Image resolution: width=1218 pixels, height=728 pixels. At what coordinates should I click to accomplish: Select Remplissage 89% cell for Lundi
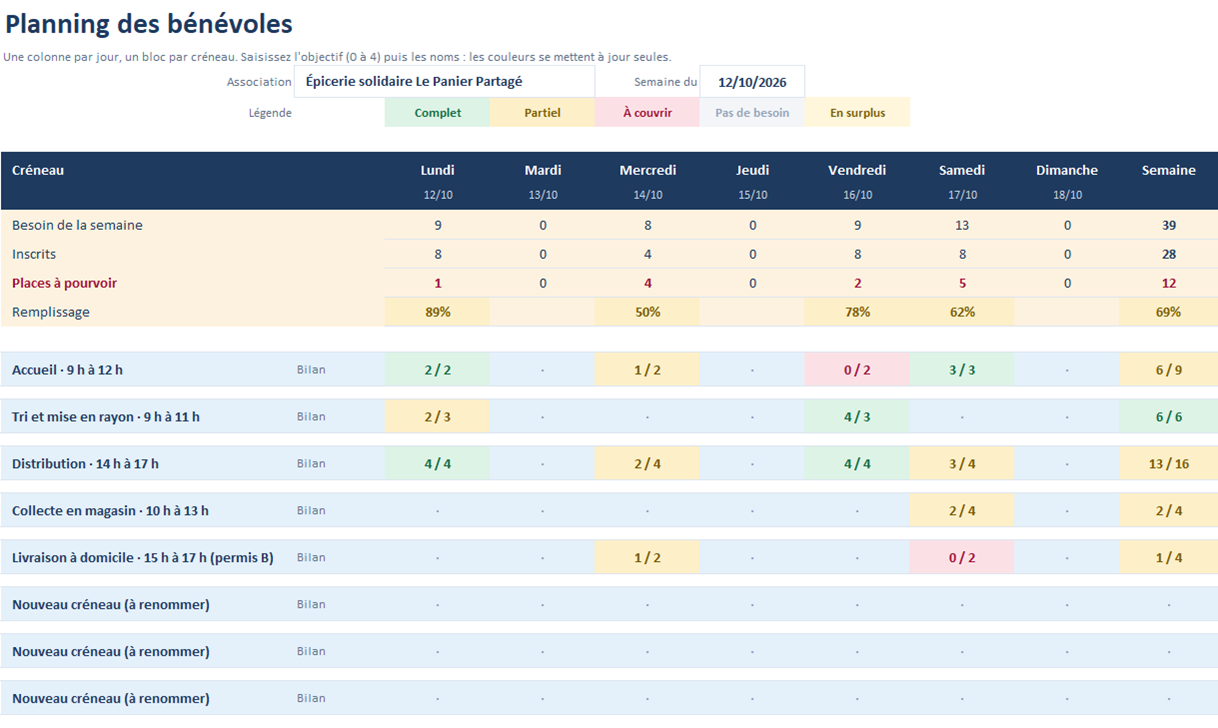tap(437, 312)
